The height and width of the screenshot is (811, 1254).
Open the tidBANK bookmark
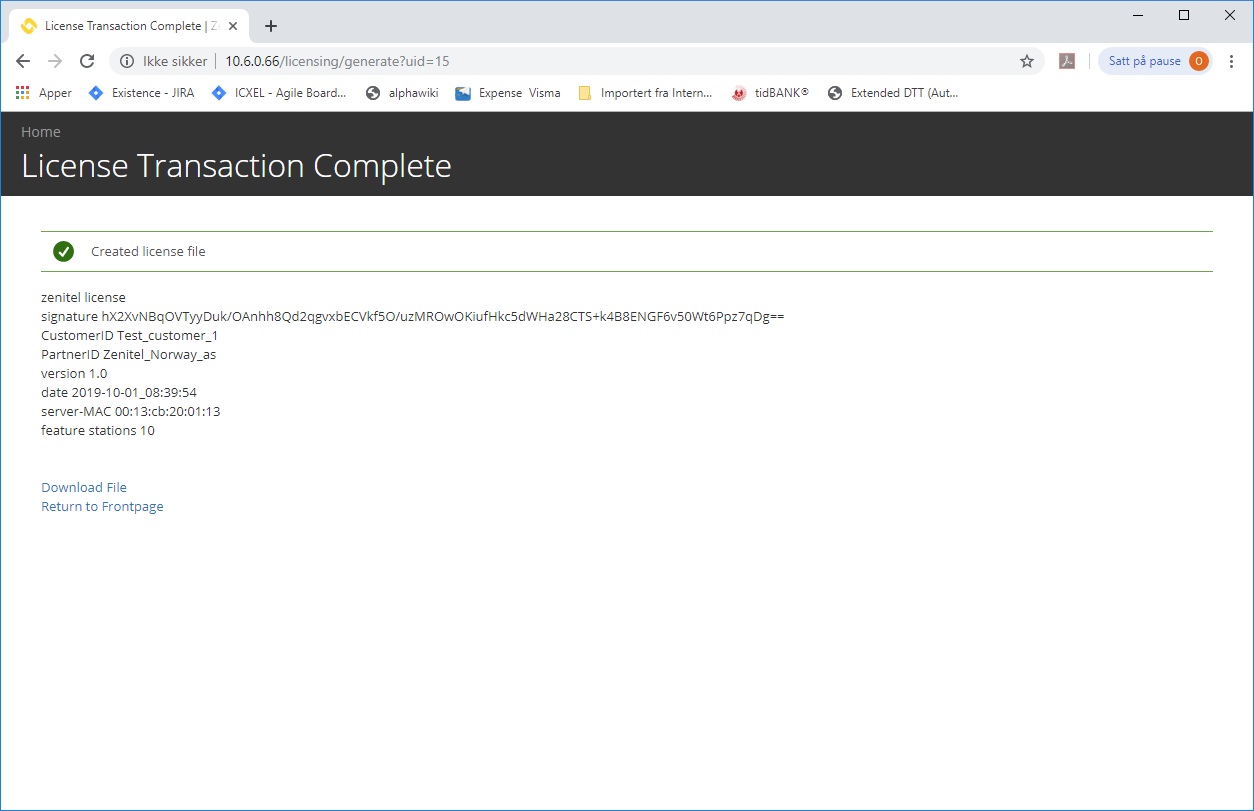pyautogui.click(x=770, y=93)
